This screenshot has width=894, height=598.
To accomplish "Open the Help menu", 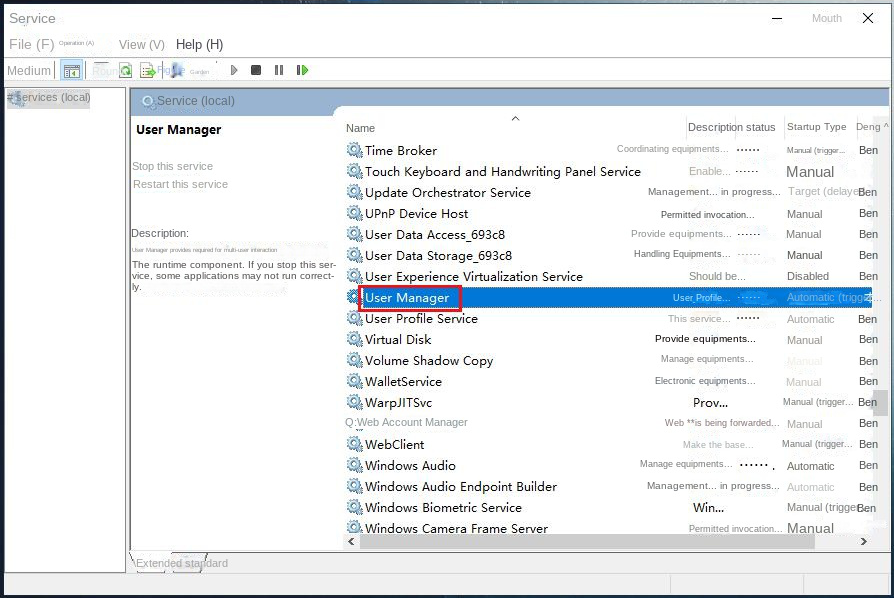I will (199, 44).
